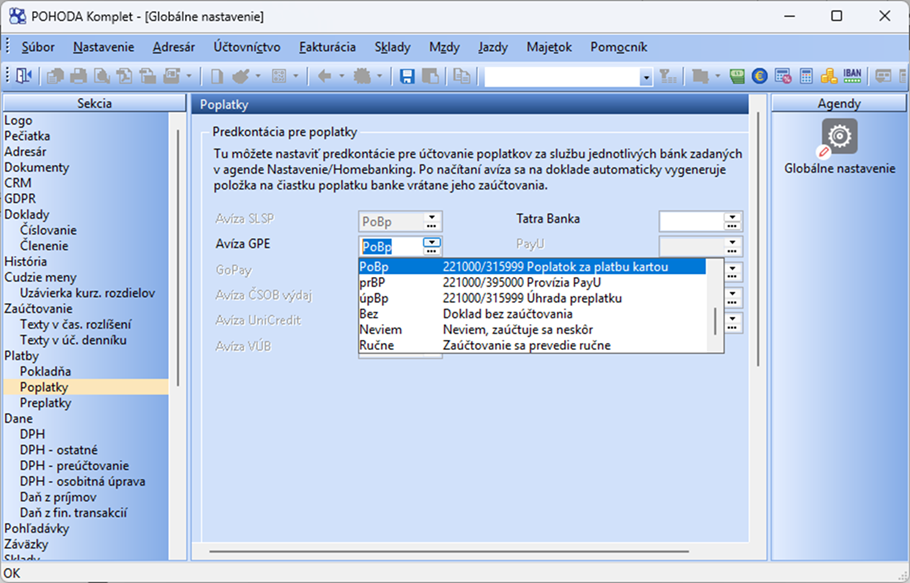Screen dimensions: 910x583
Task: Expand the toolbar search combo box arrow
Action: click(646, 77)
